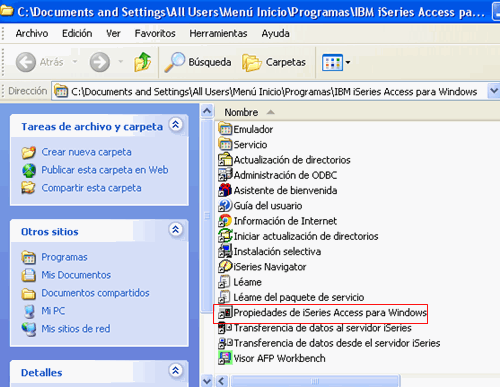Open the Atrás history dropdown arrow

pyautogui.click(x=75, y=62)
